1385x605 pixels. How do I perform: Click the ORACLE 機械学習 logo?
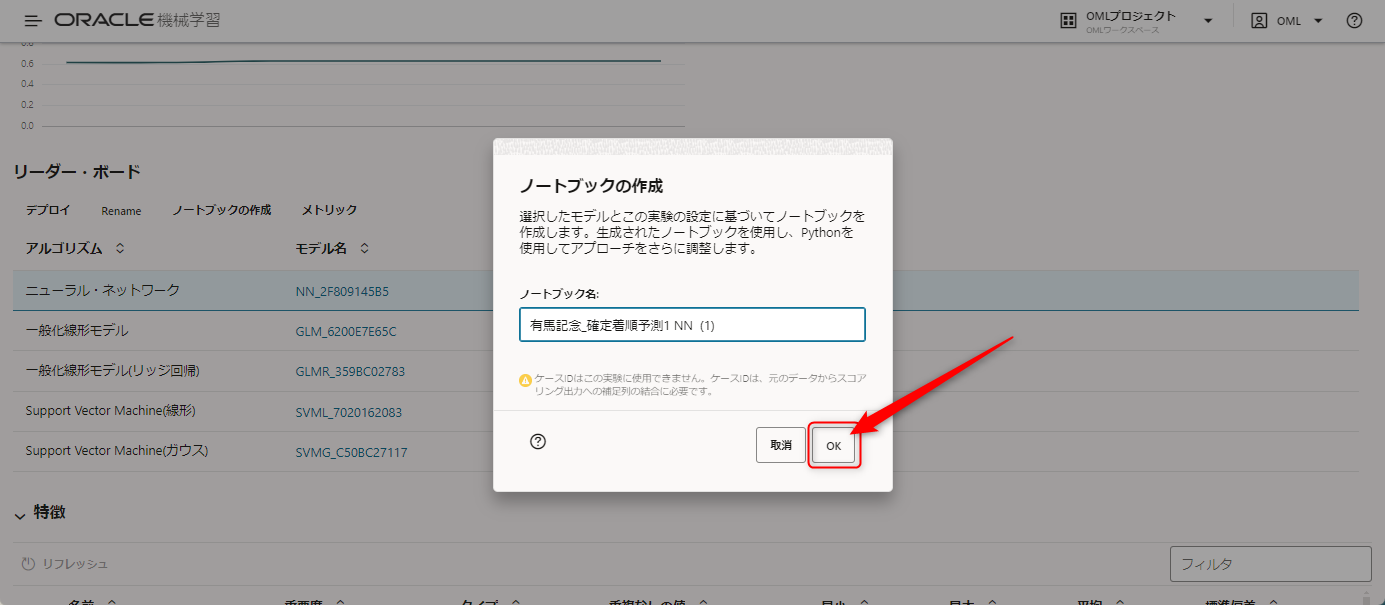(137, 20)
